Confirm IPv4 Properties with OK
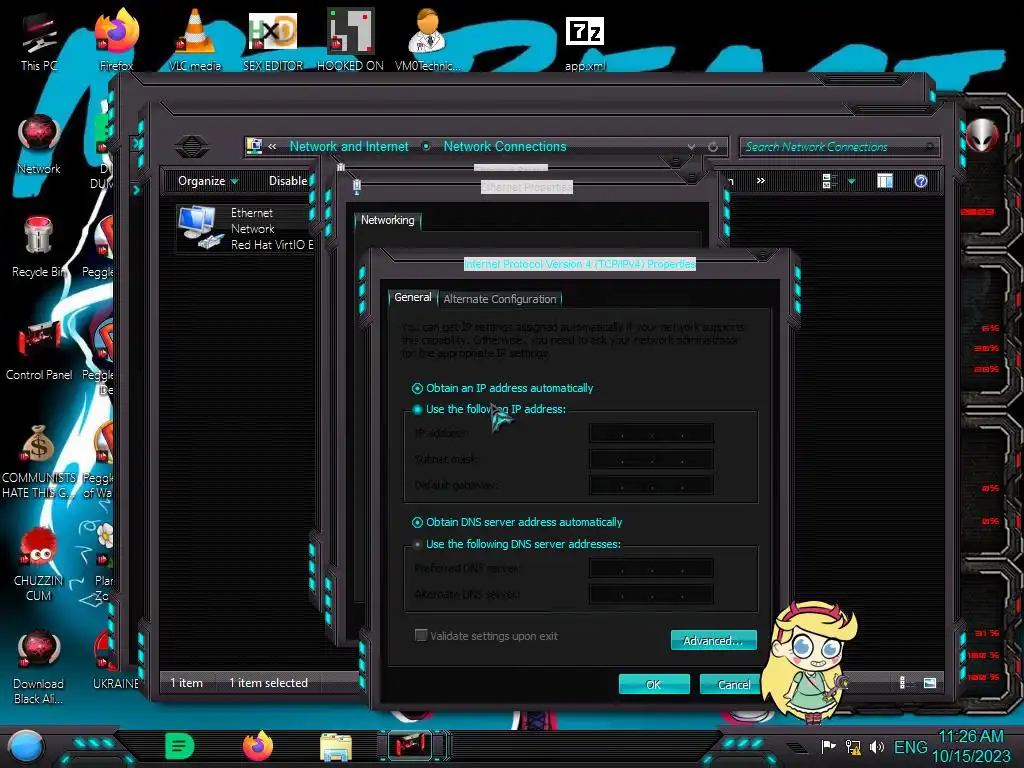Viewport: 1024px width, 768px height. (654, 684)
